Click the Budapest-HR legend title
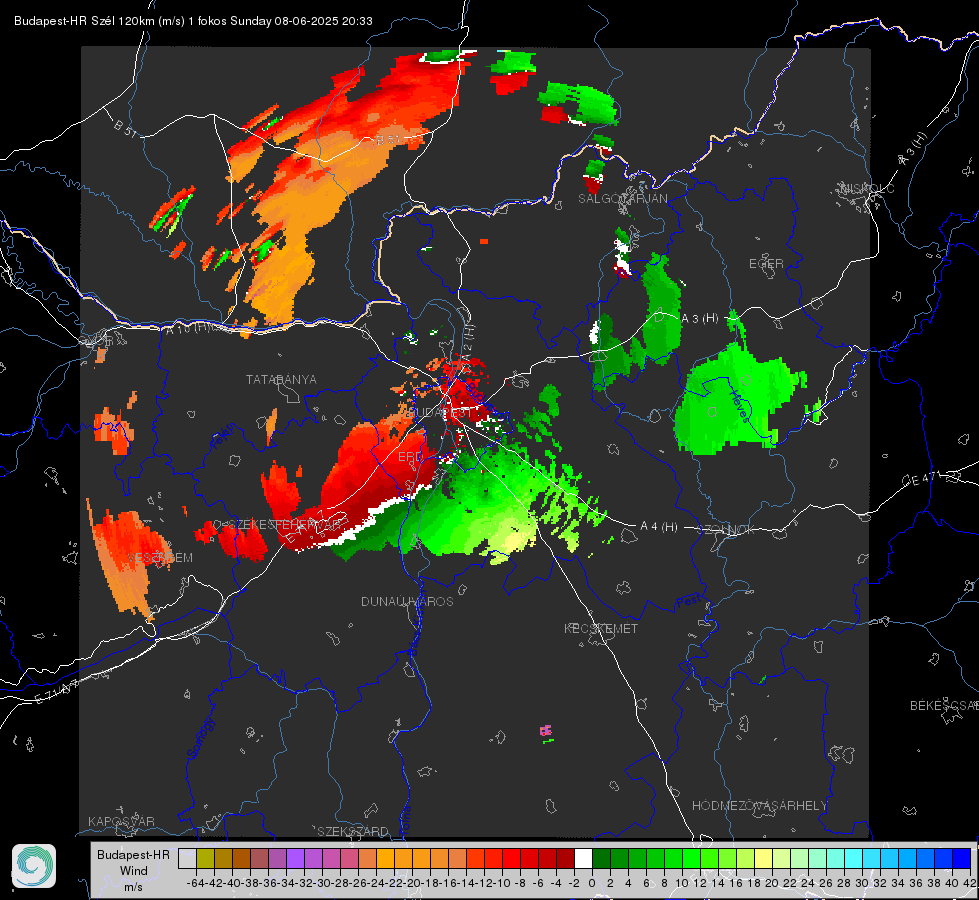The width and height of the screenshot is (979, 900). pyautogui.click(x=134, y=854)
